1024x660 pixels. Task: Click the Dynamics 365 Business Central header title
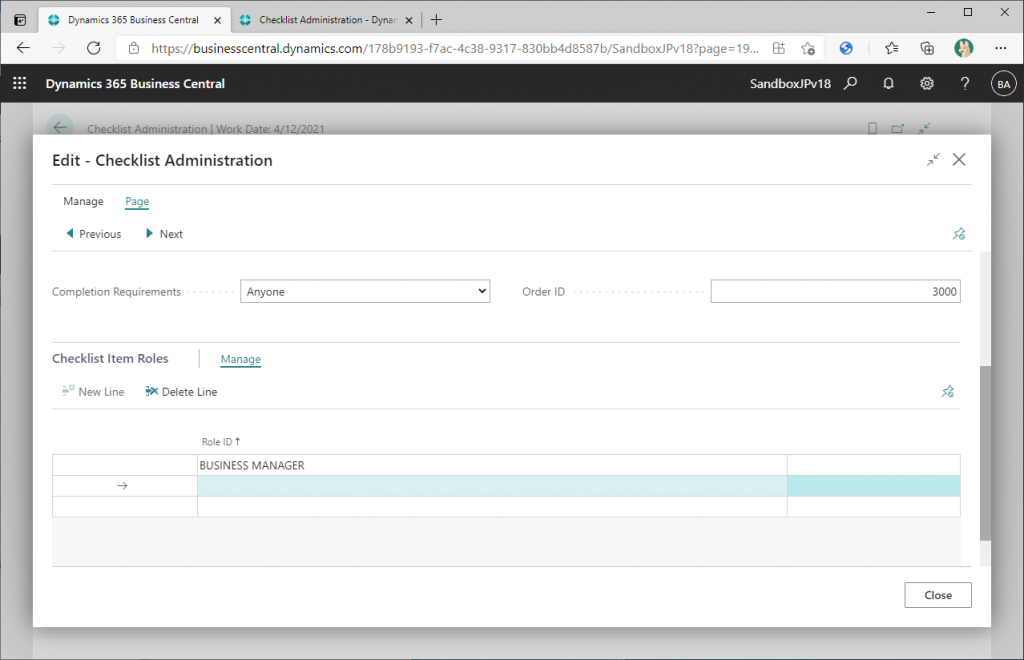[x=135, y=84]
